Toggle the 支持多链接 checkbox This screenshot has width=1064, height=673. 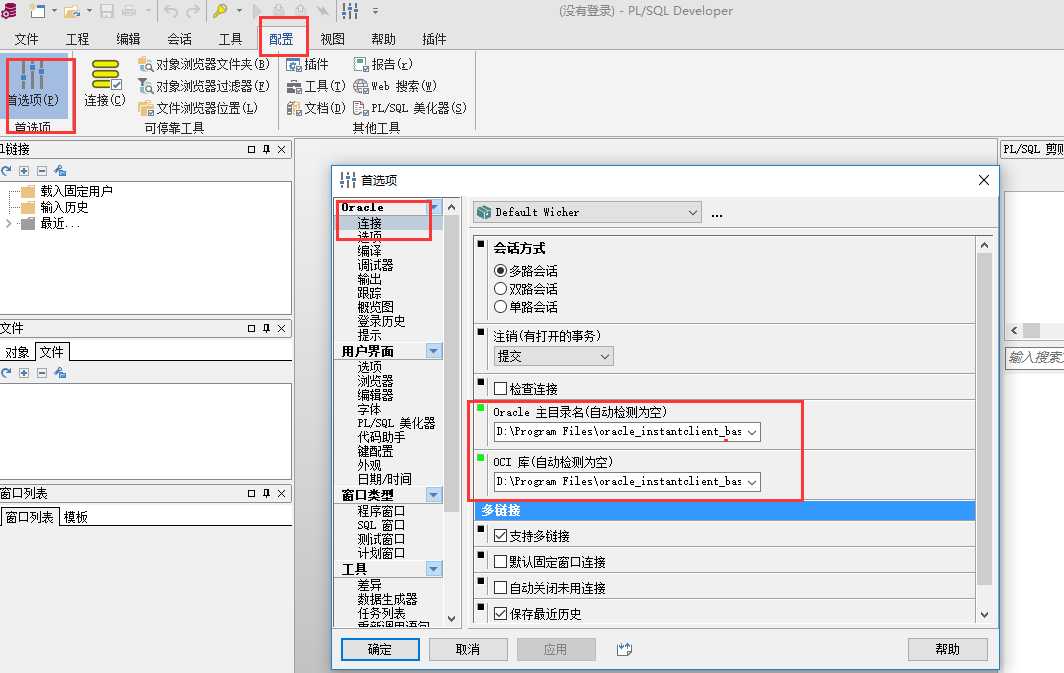click(500, 536)
